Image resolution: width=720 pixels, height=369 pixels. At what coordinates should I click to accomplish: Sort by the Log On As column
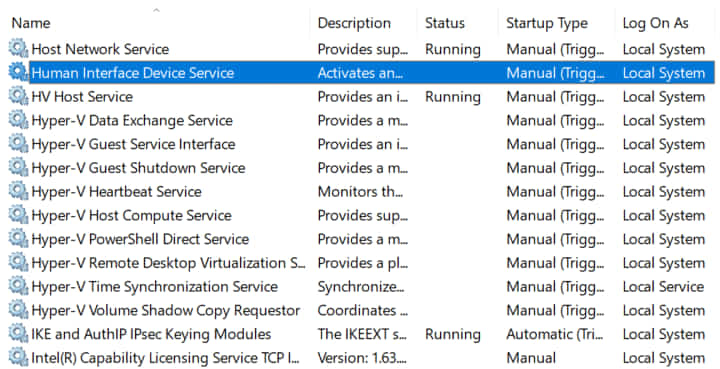(655, 23)
